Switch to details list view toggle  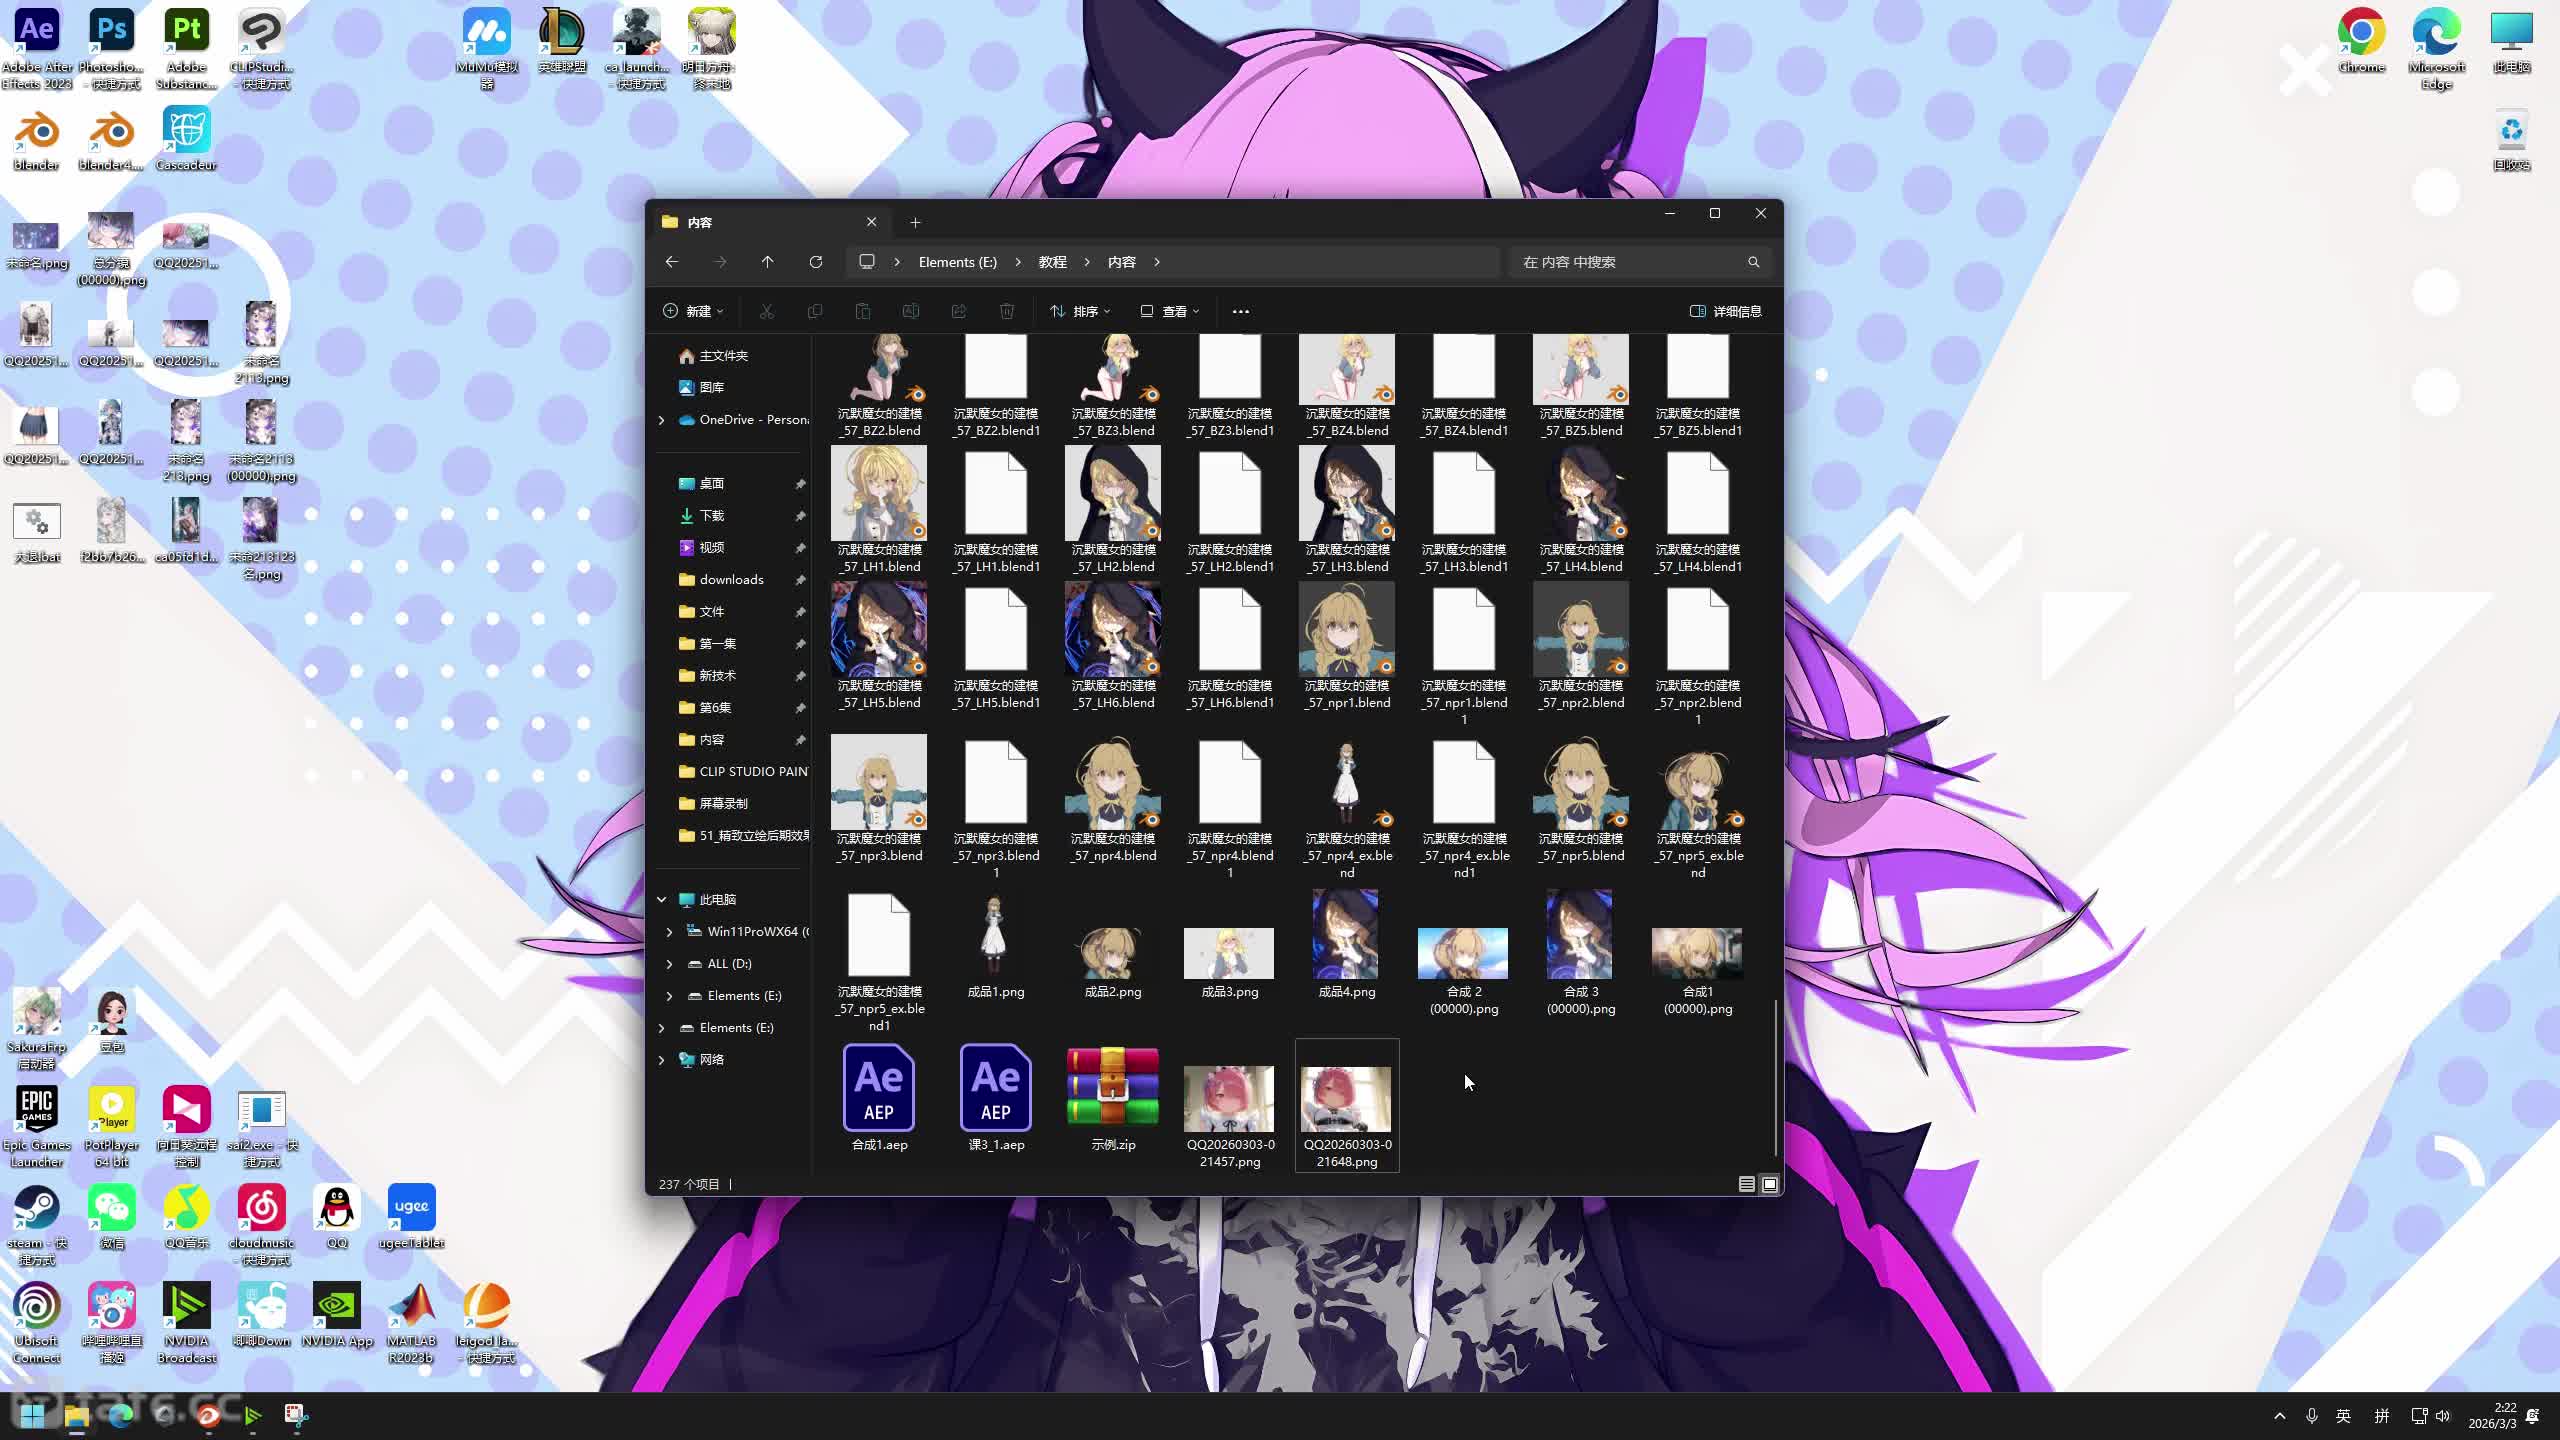1746,1184
